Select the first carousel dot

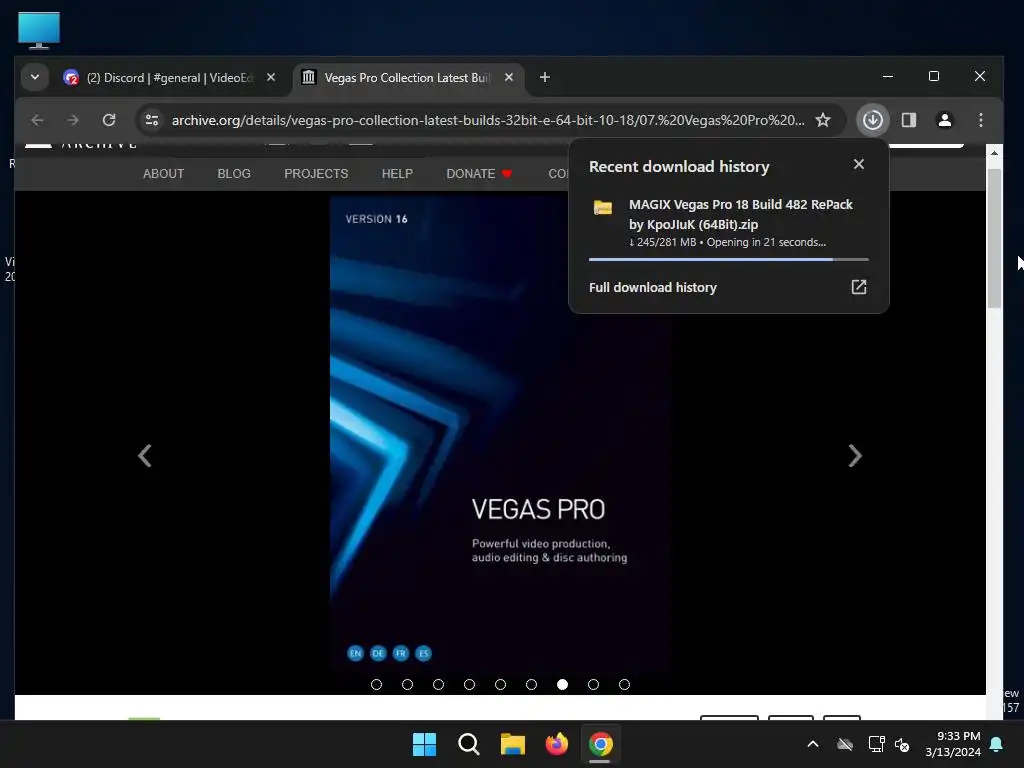click(376, 684)
